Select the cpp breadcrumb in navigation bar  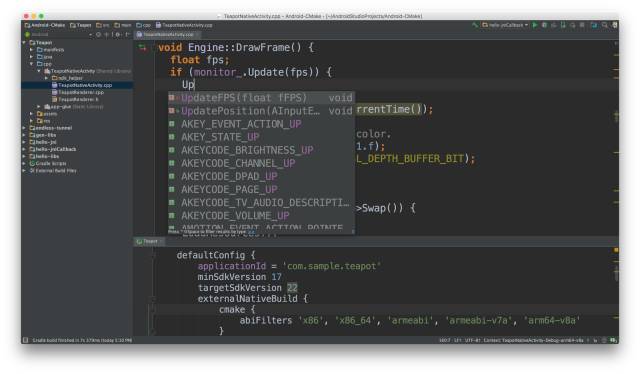[143, 25]
